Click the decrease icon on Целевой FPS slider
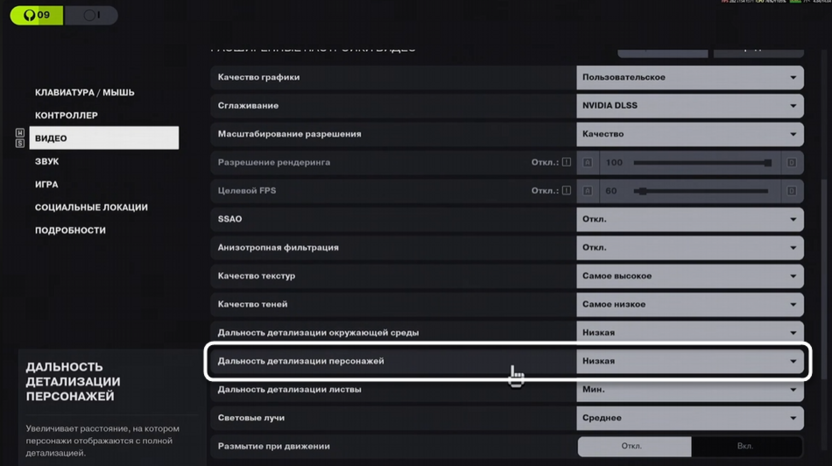832x466 pixels. click(588, 190)
